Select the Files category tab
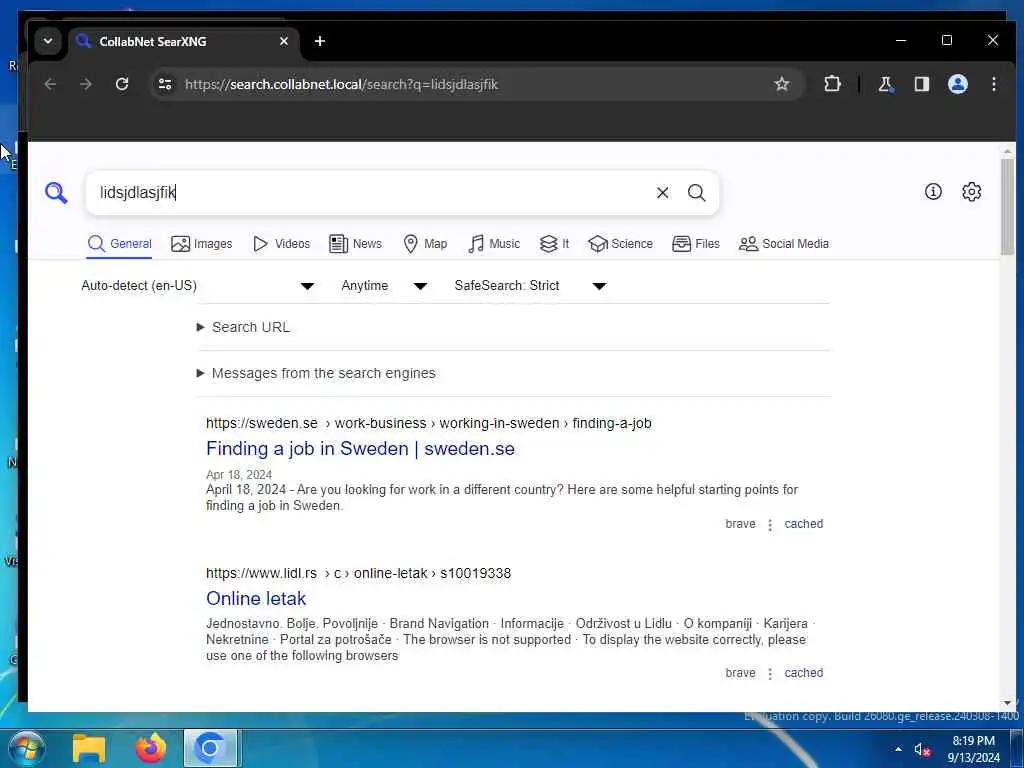This screenshot has height=768, width=1024. [696, 244]
